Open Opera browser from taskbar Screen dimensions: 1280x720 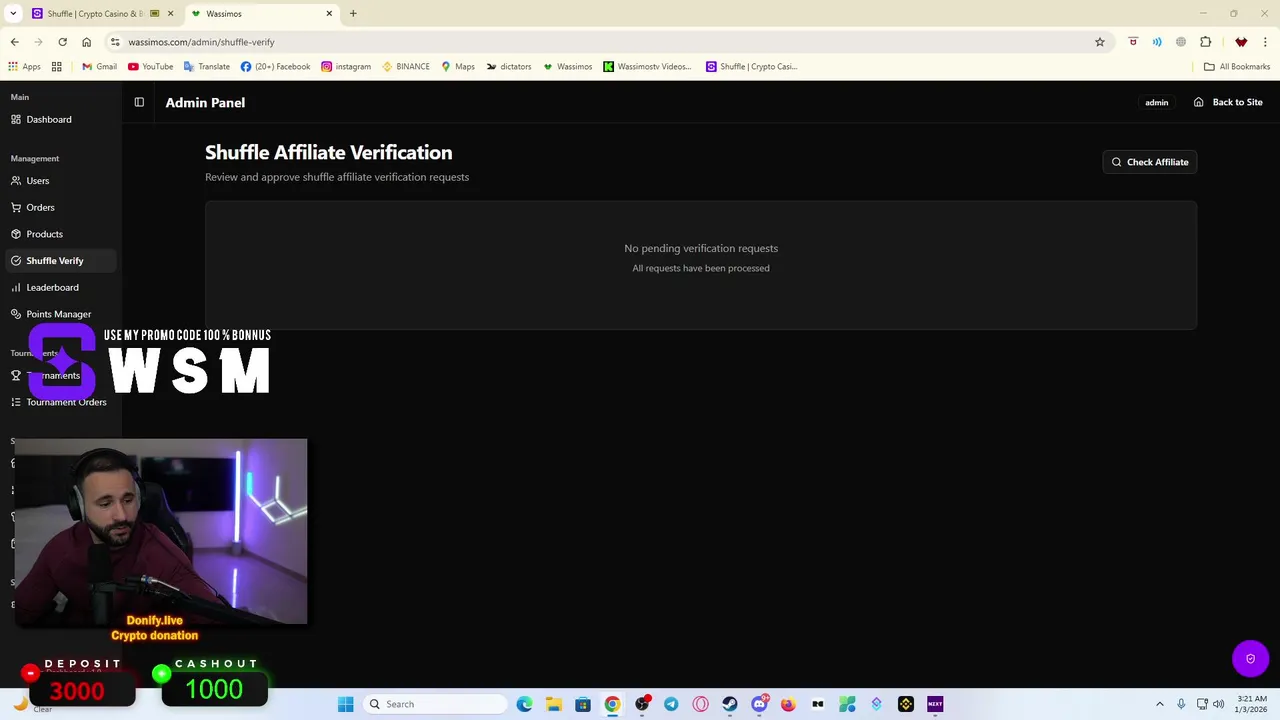700,704
